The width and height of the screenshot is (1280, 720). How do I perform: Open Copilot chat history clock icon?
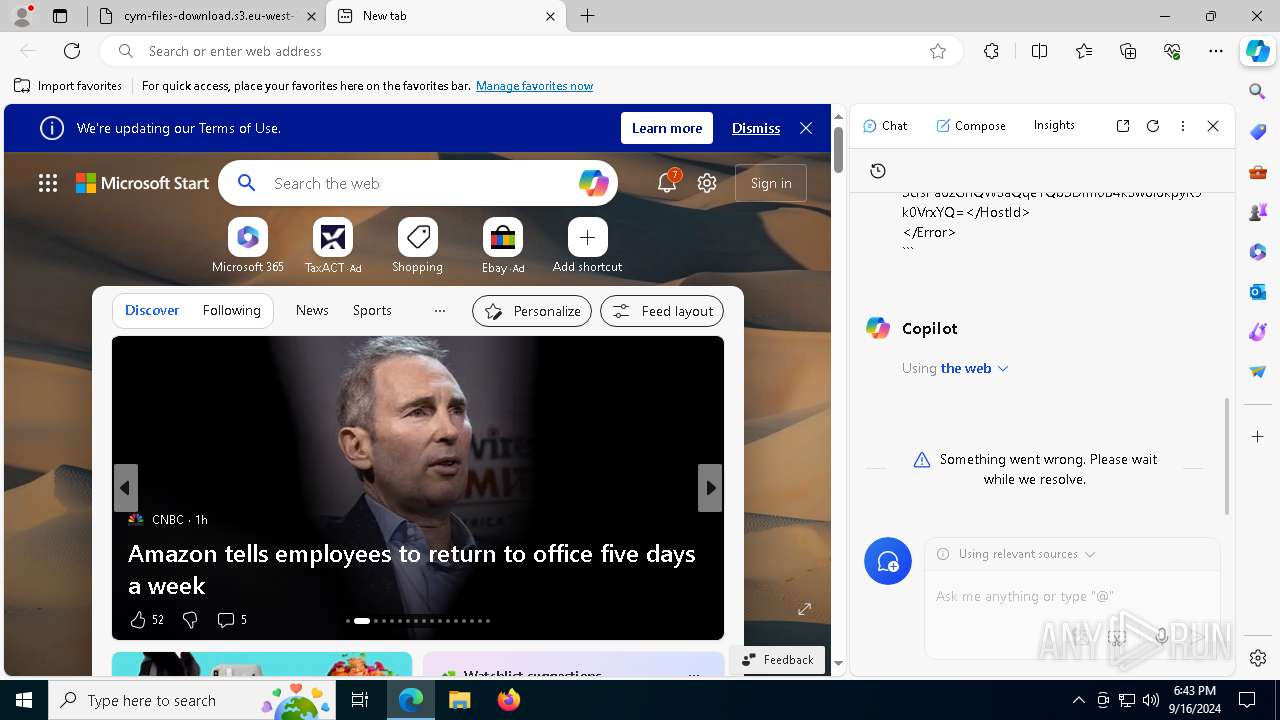click(x=878, y=171)
